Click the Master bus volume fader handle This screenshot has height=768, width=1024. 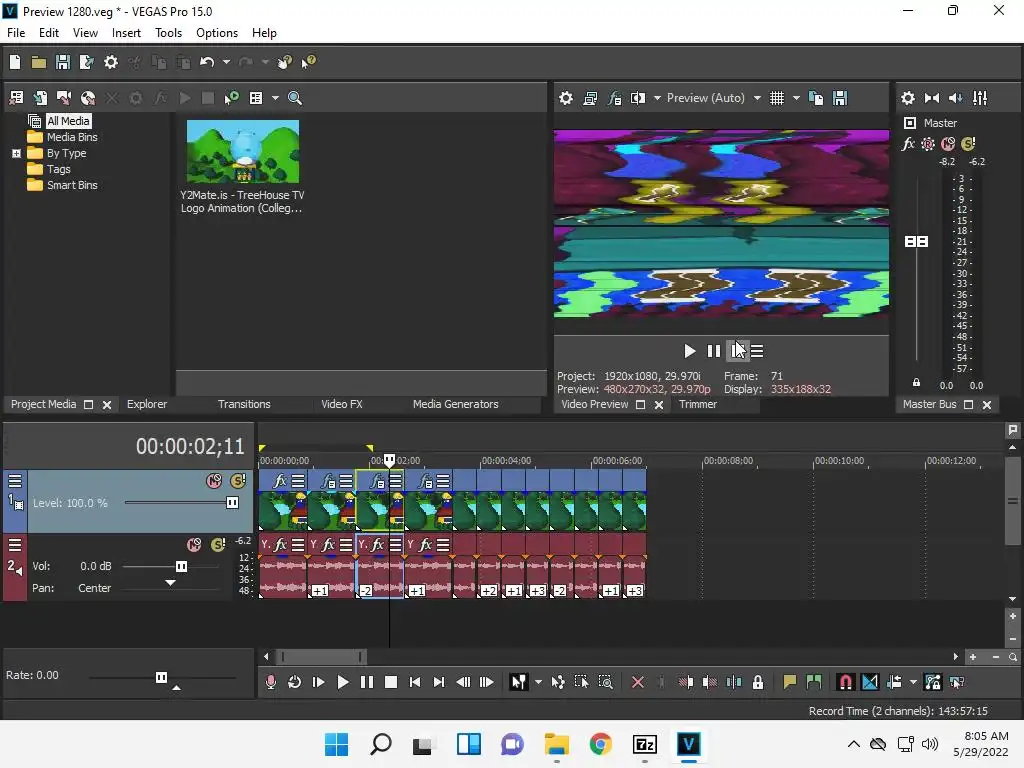coord(916,242)
